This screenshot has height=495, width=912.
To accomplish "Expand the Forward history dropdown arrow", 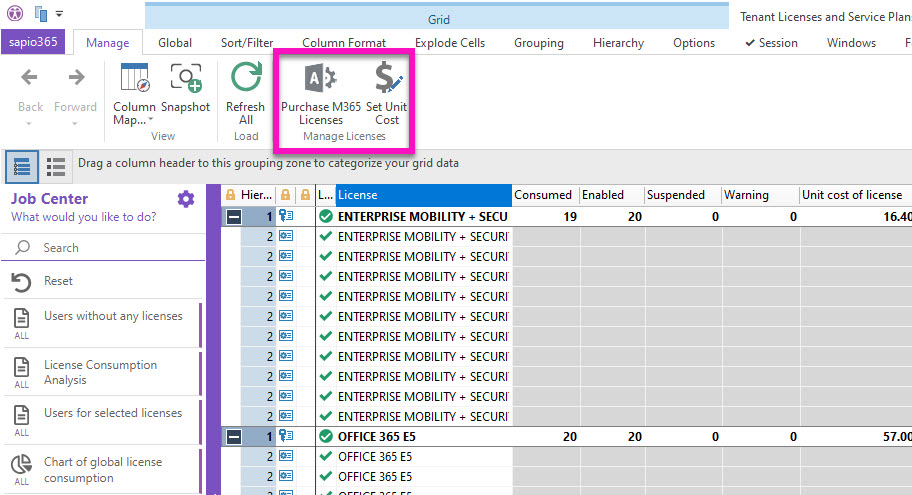I will (74, 123).
